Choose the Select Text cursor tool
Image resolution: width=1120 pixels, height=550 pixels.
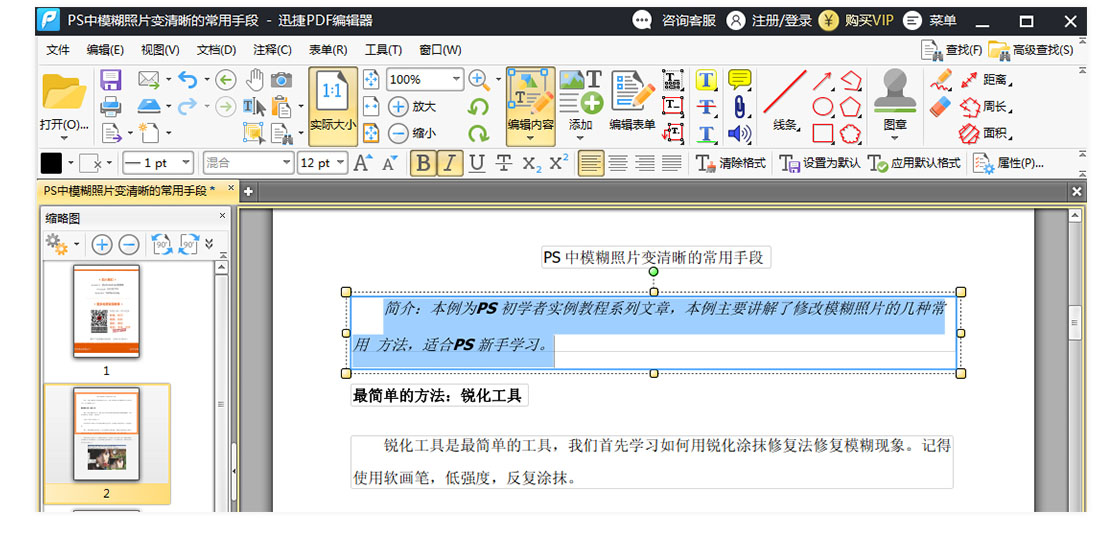[x=254, y=106]
